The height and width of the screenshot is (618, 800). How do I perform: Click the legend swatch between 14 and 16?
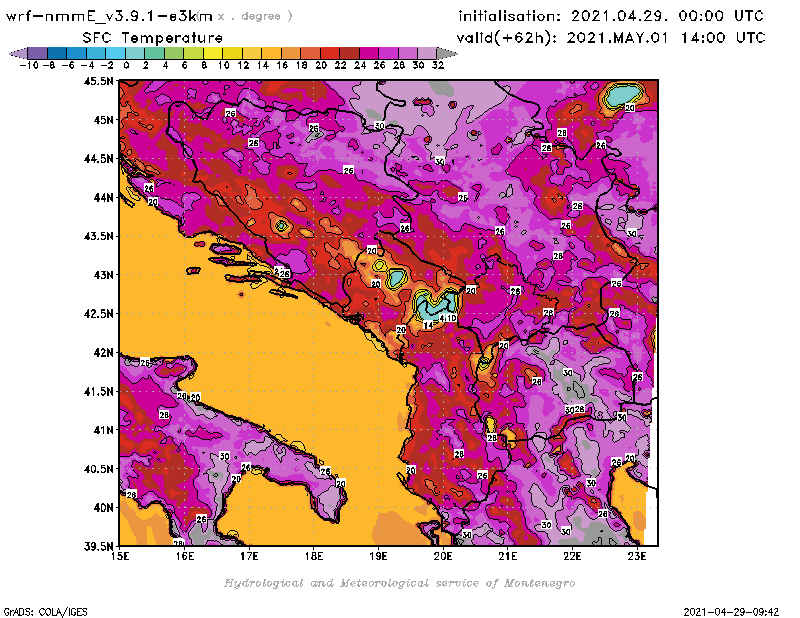coord(271,54)
